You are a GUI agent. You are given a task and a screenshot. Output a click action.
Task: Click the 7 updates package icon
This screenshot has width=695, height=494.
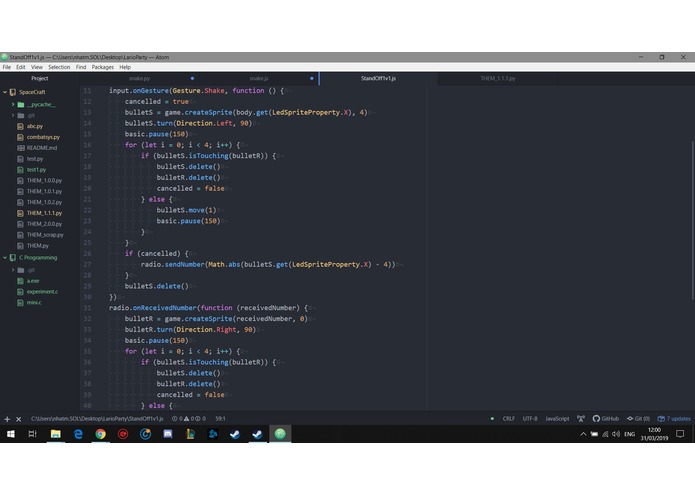(661, 419)
